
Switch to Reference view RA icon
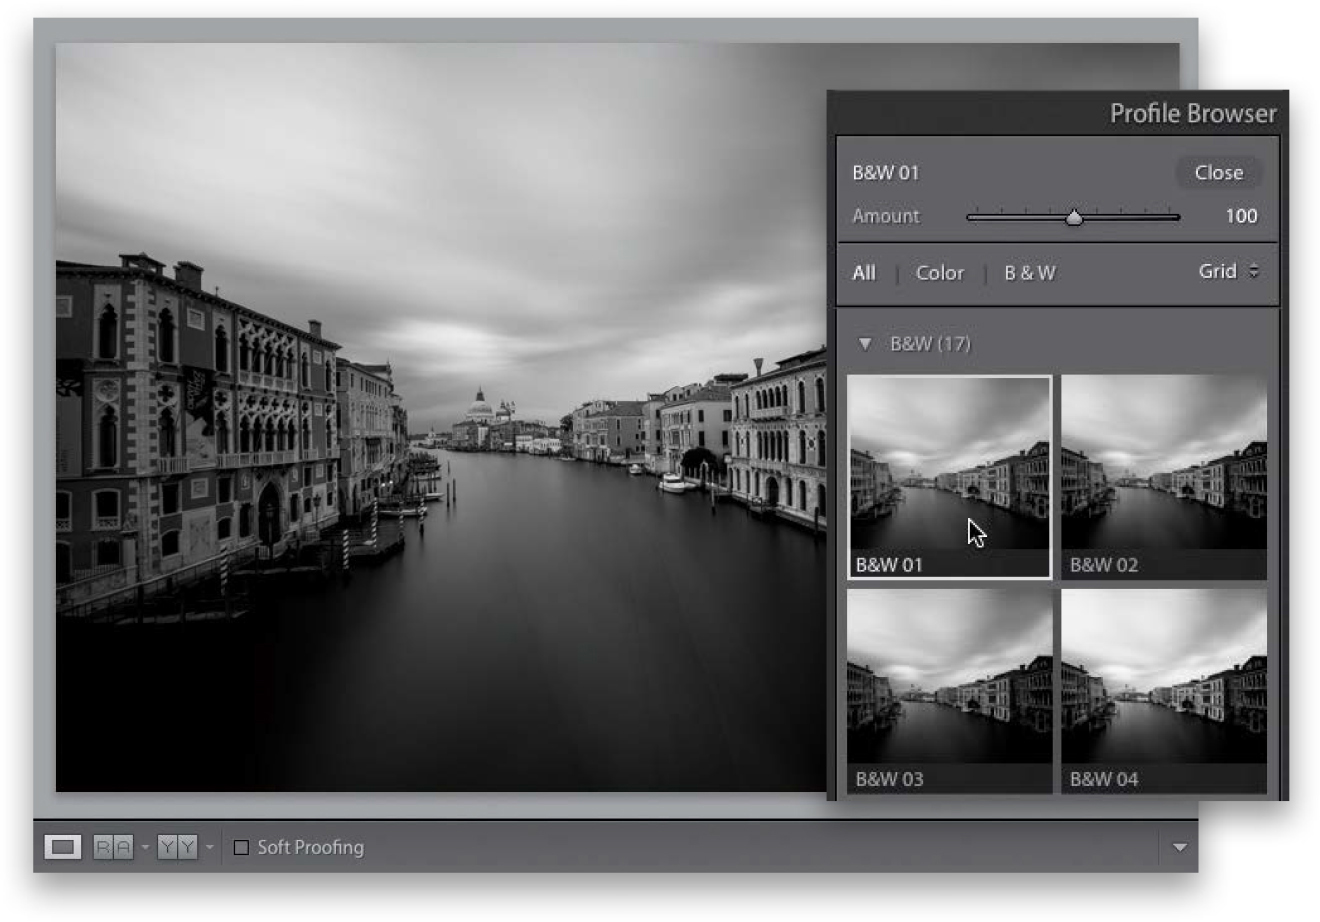[x=112, y=847]
